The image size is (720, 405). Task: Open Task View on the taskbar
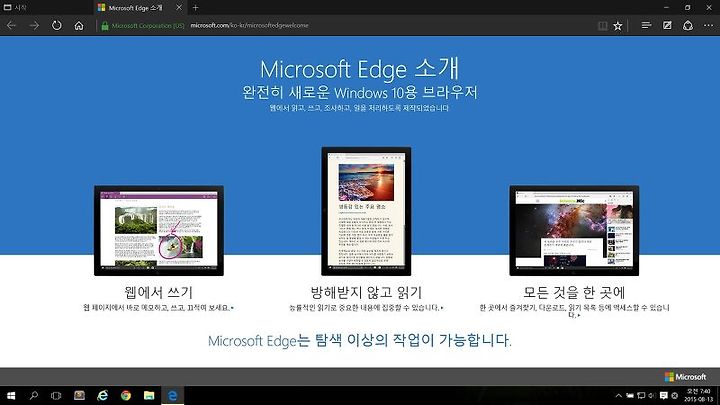[x=56, y=395]
